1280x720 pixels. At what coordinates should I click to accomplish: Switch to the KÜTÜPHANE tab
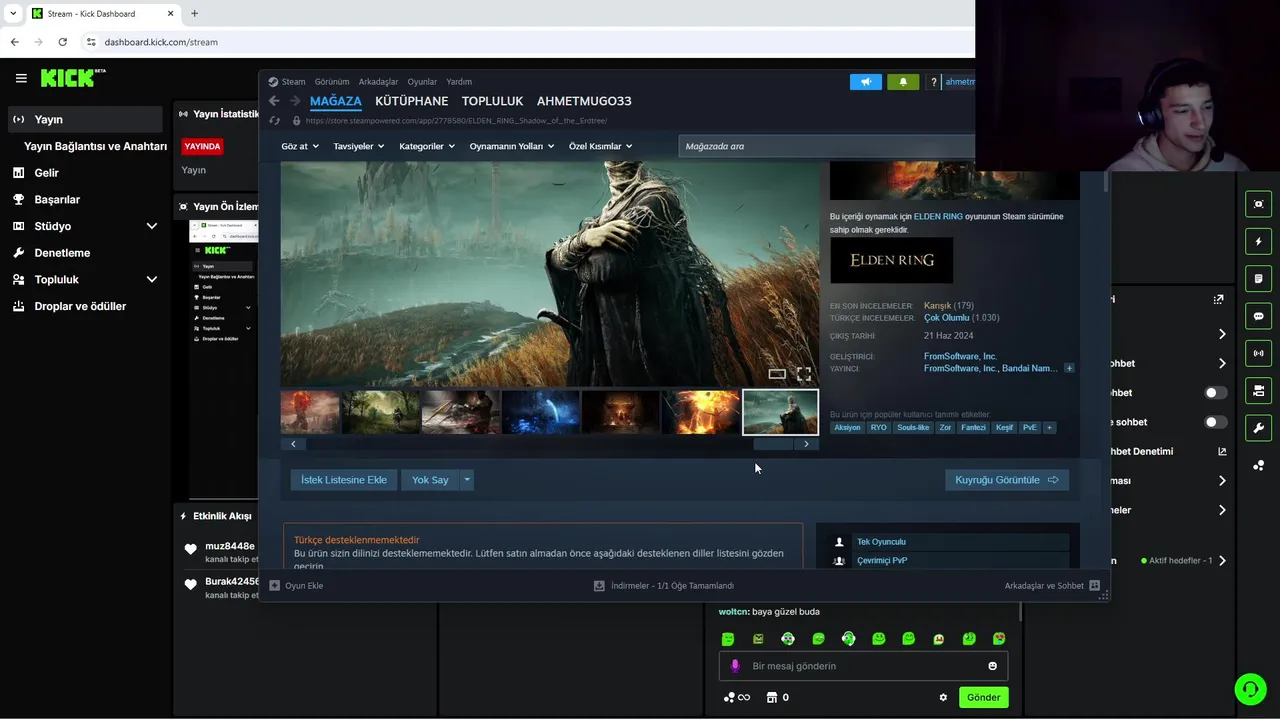(x=411, y=101)
